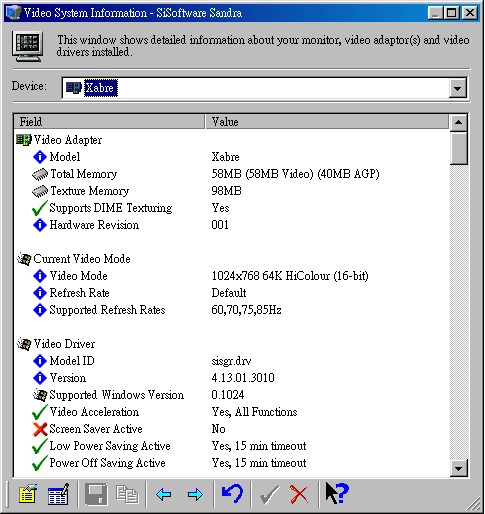
Task: Click the yellow clipboard options icon
Action: [28, 494]
